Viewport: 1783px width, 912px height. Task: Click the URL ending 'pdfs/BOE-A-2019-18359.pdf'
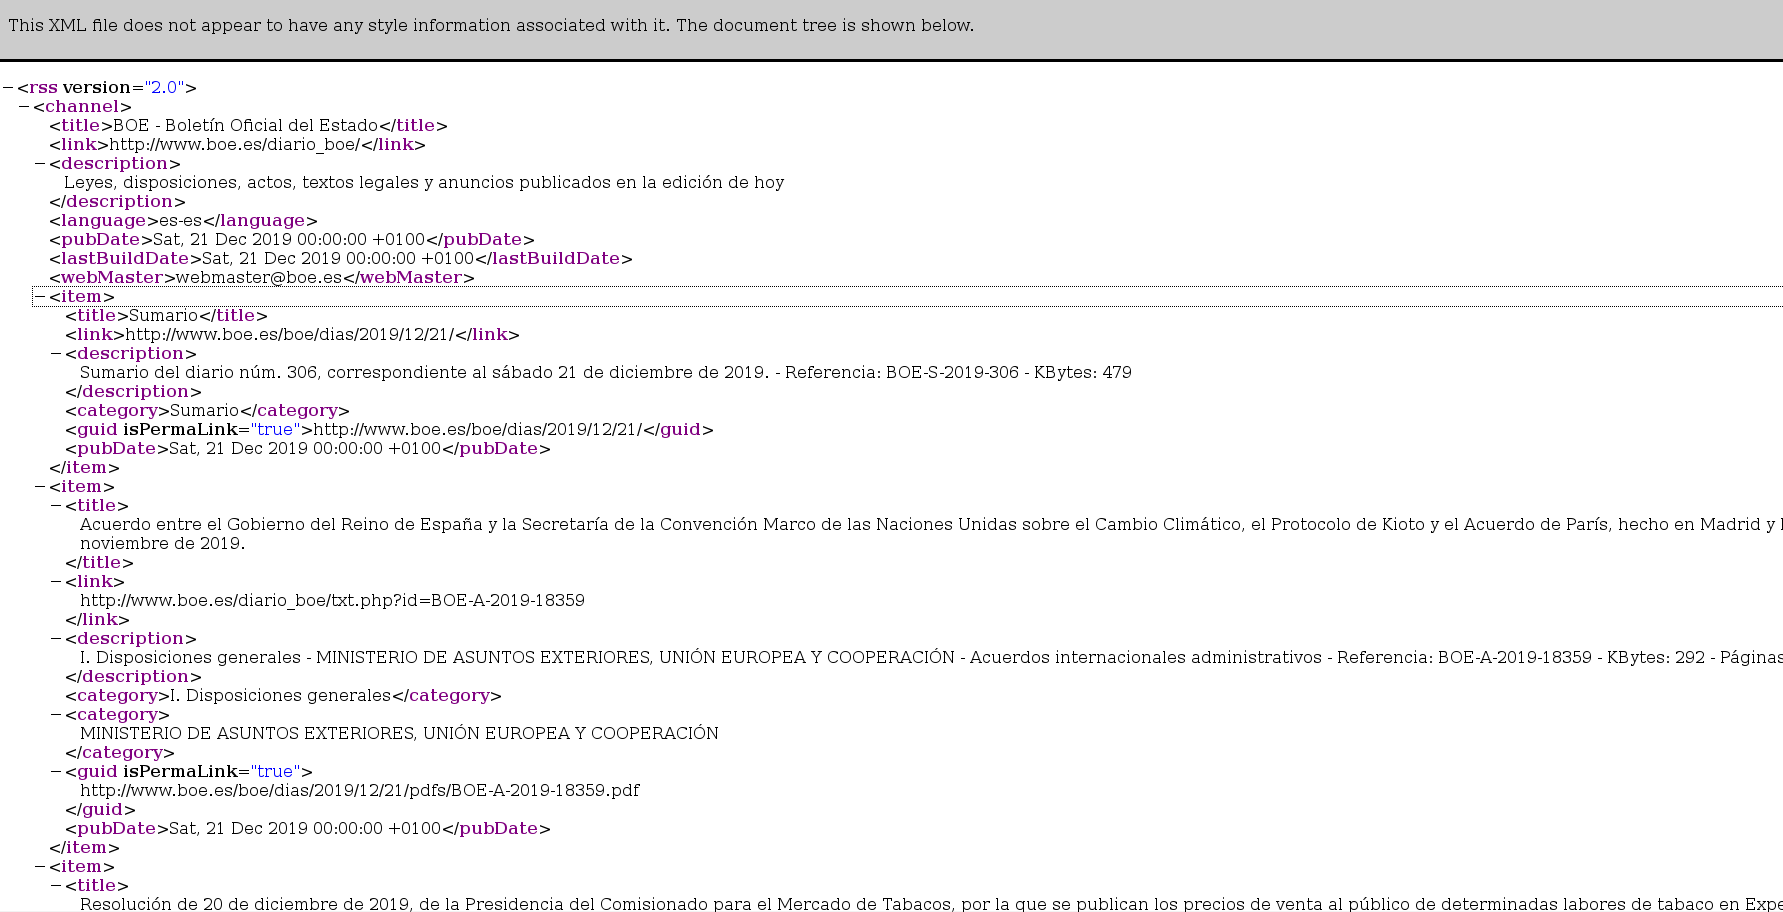(x=360, y=791)
